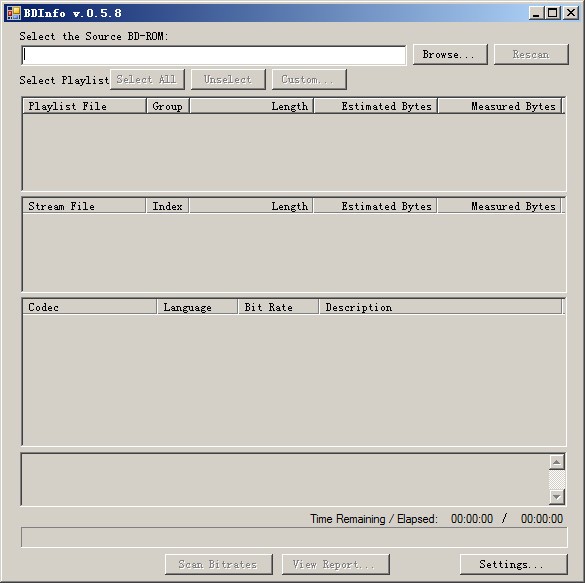This screenshot has height=583, width=585.
Task: Click the Select All playlists button
Action: click(147, 79)
